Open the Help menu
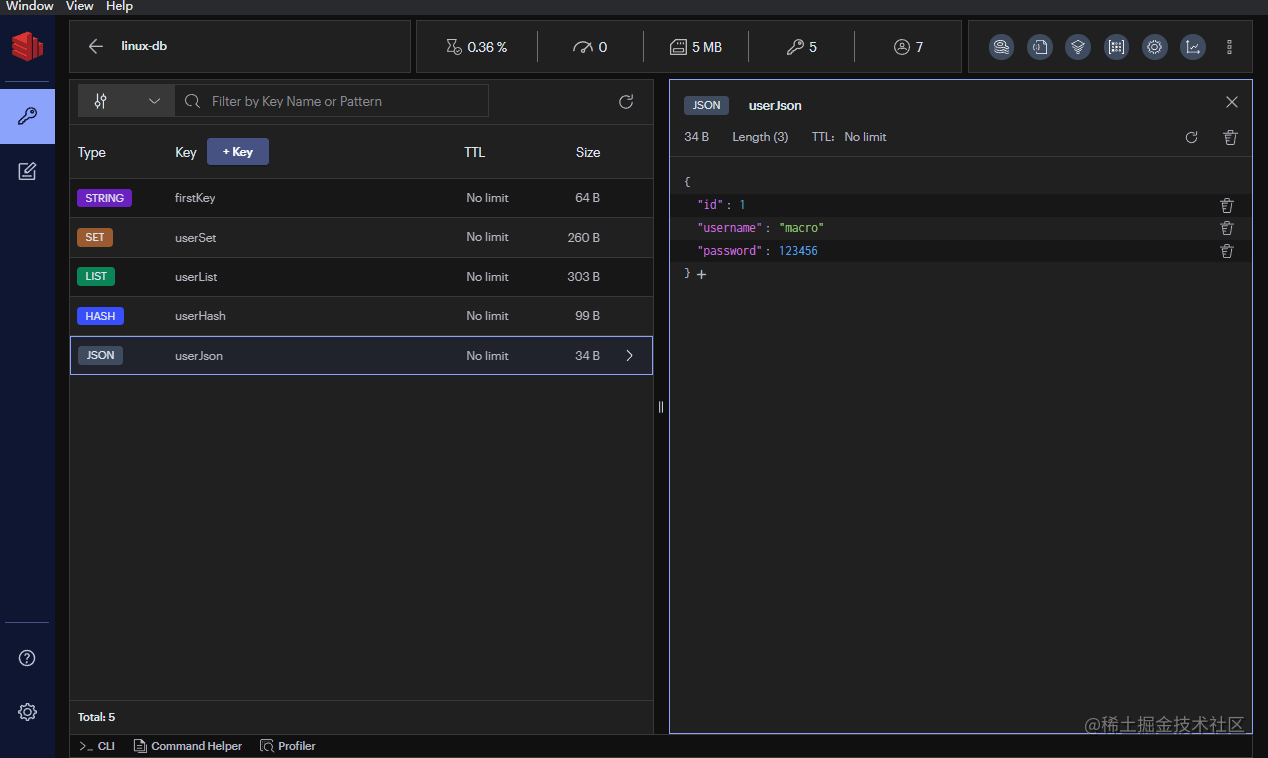 click(119, 6)
